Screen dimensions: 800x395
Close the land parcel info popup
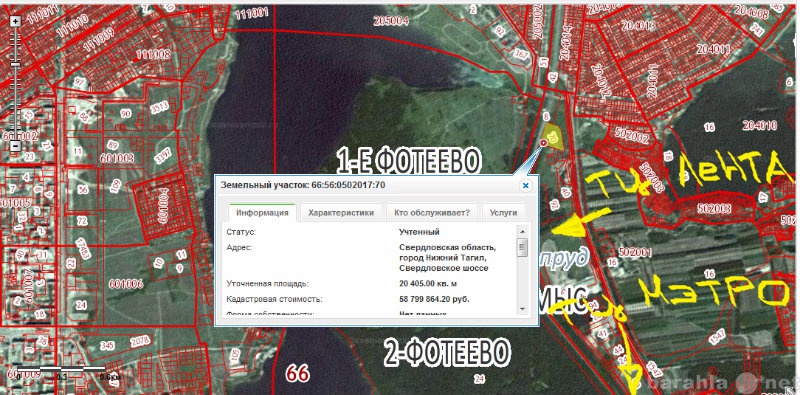(526, 185)
